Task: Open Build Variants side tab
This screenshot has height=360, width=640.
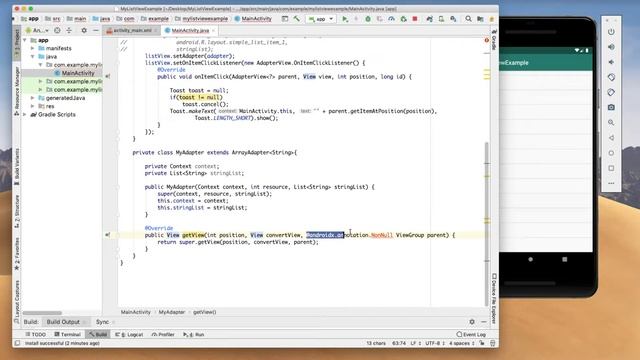Action: 17,167
